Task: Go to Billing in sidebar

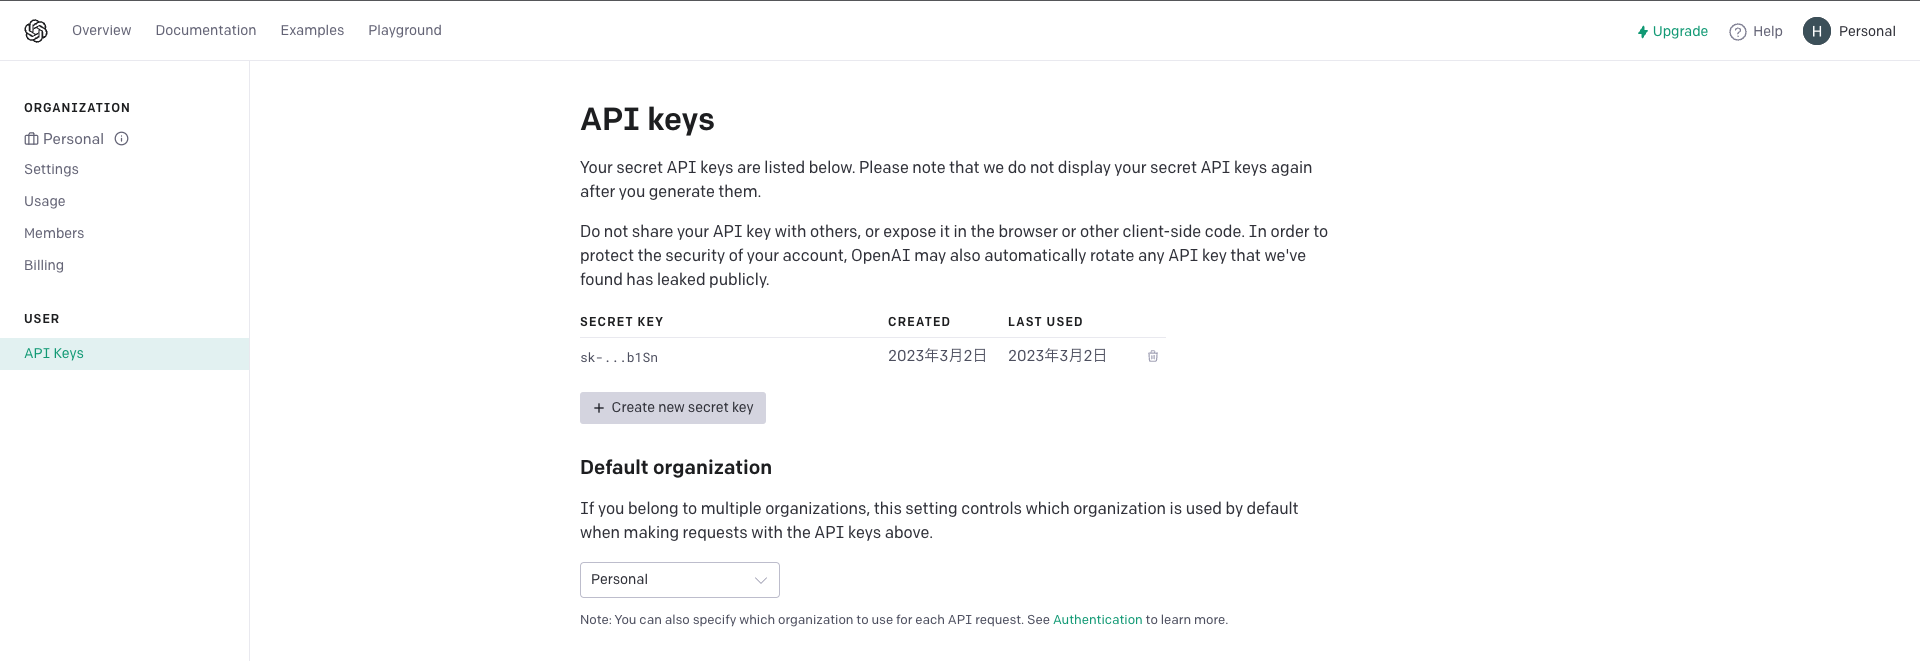Action: [44, 266]
